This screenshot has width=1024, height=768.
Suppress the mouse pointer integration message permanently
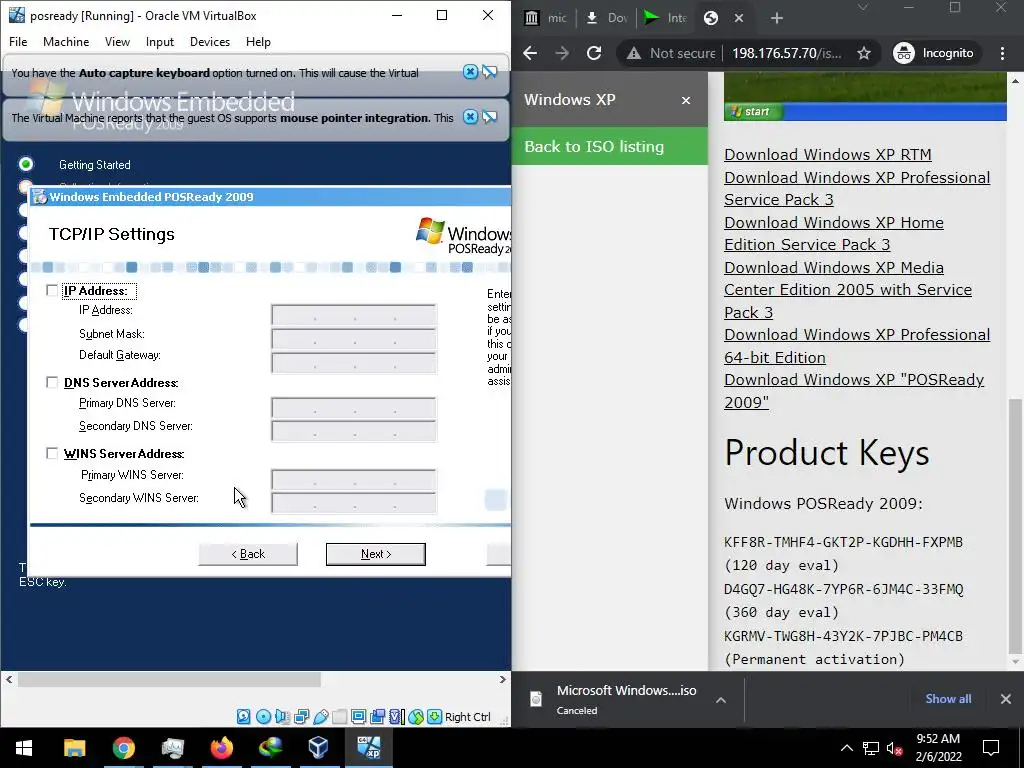[490, 117]
